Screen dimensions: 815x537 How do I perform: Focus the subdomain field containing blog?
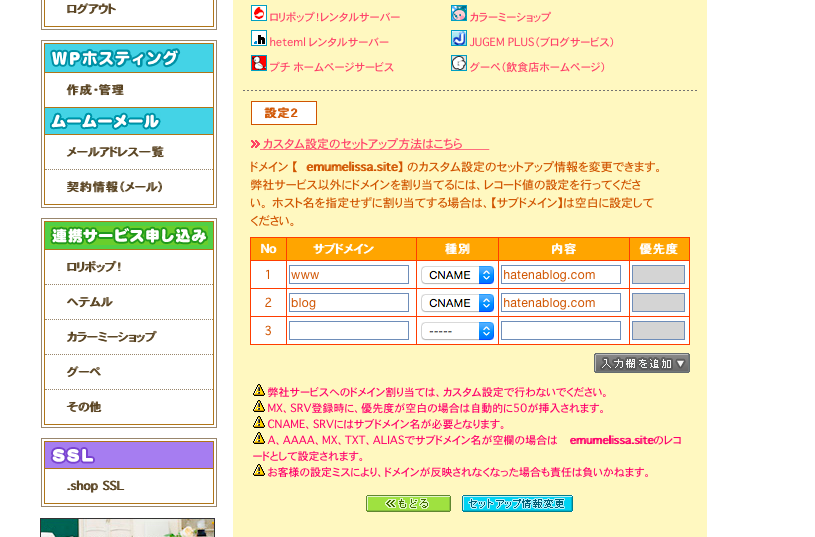tap(349, 303)
